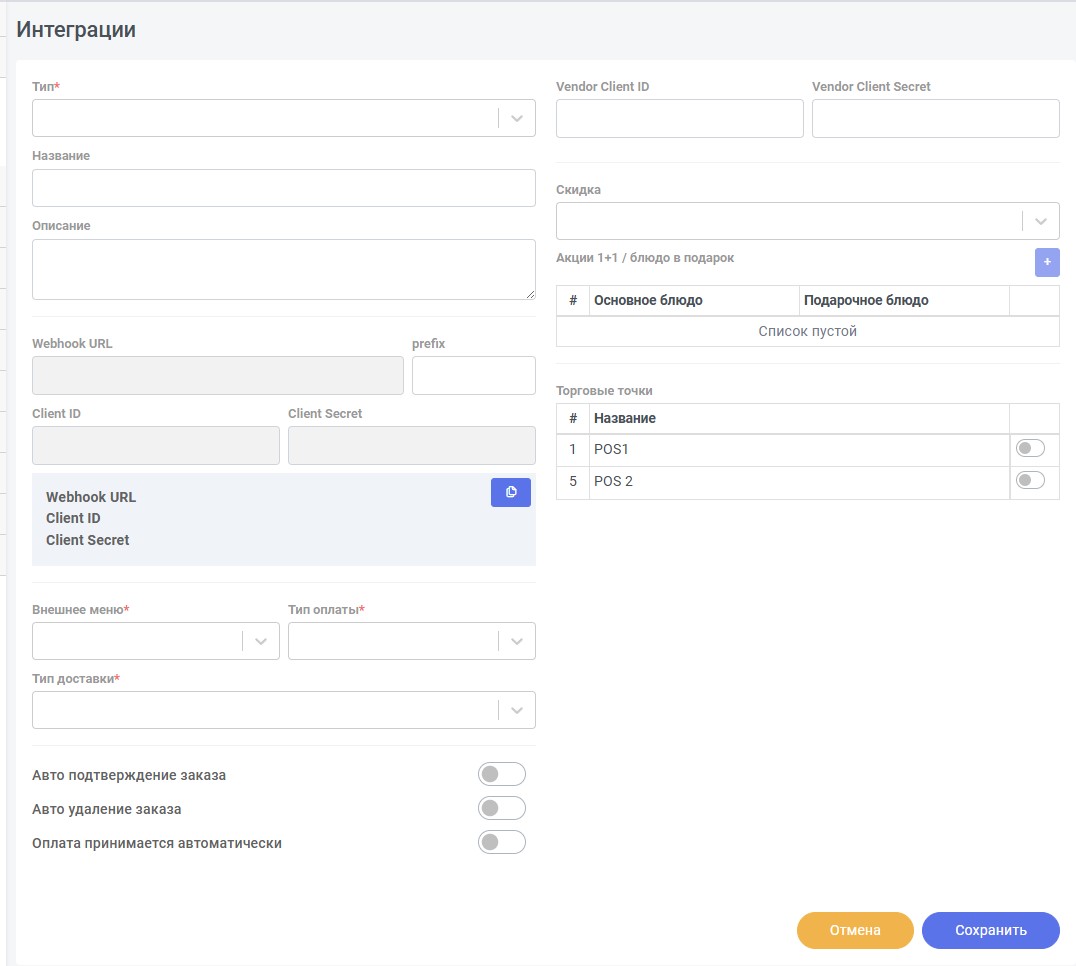Enable the POS1 trade point toggle
Viewport: 1076px width, 966px height.
1030,449
